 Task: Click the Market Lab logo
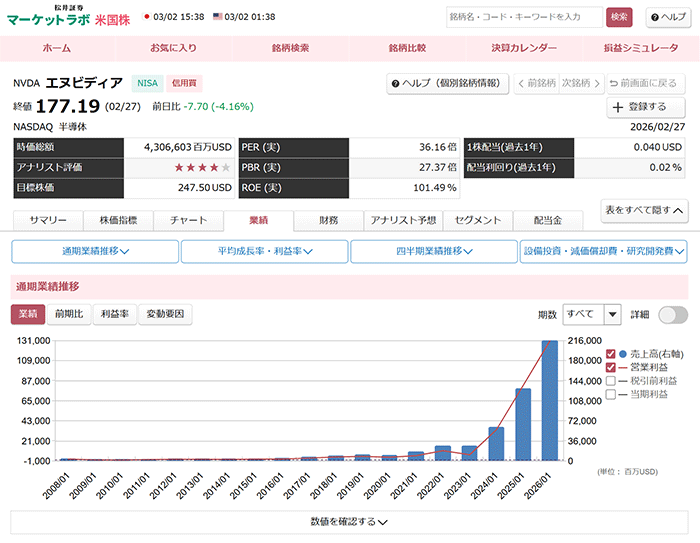click(48, 17)
